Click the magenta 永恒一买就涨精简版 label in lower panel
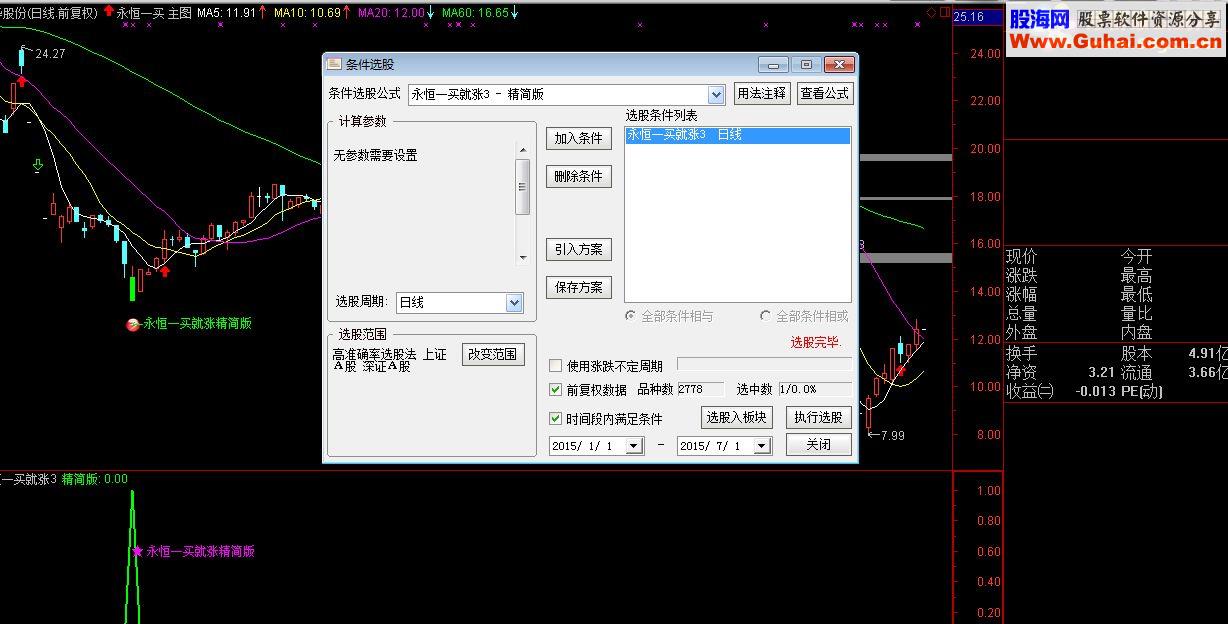Viewport: 1228px width, 624px height. click(x=200, y=551)
